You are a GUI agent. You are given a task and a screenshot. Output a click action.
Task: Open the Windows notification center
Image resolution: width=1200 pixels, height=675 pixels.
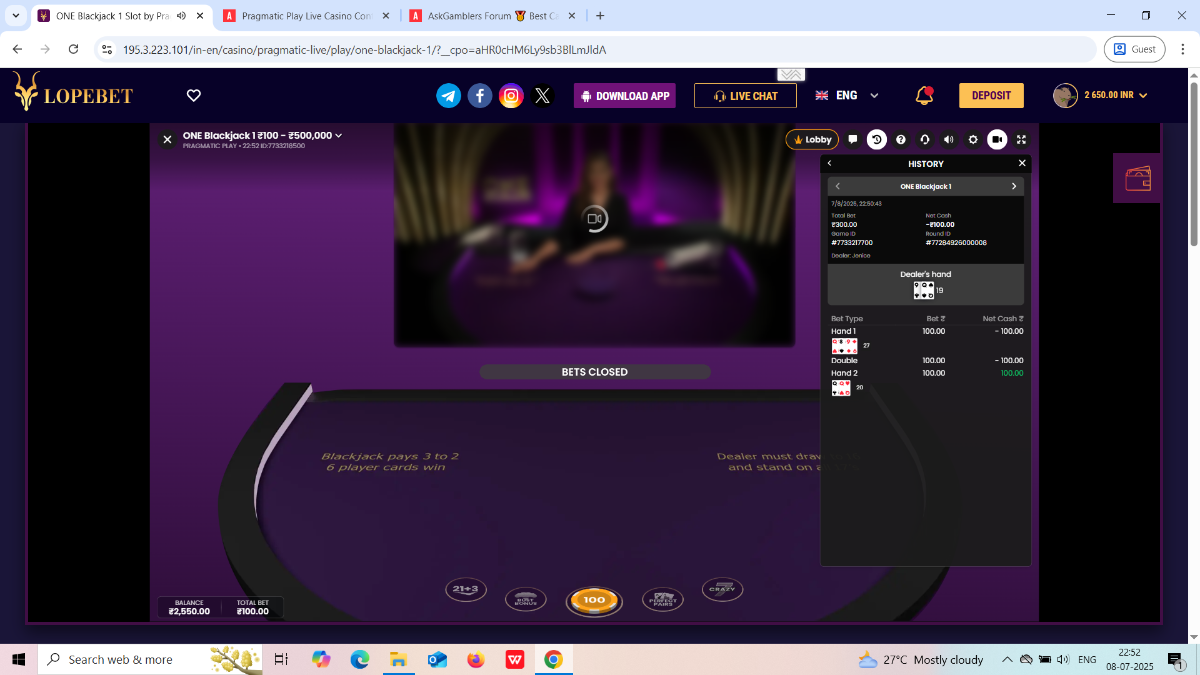[x=1176, y=660]
